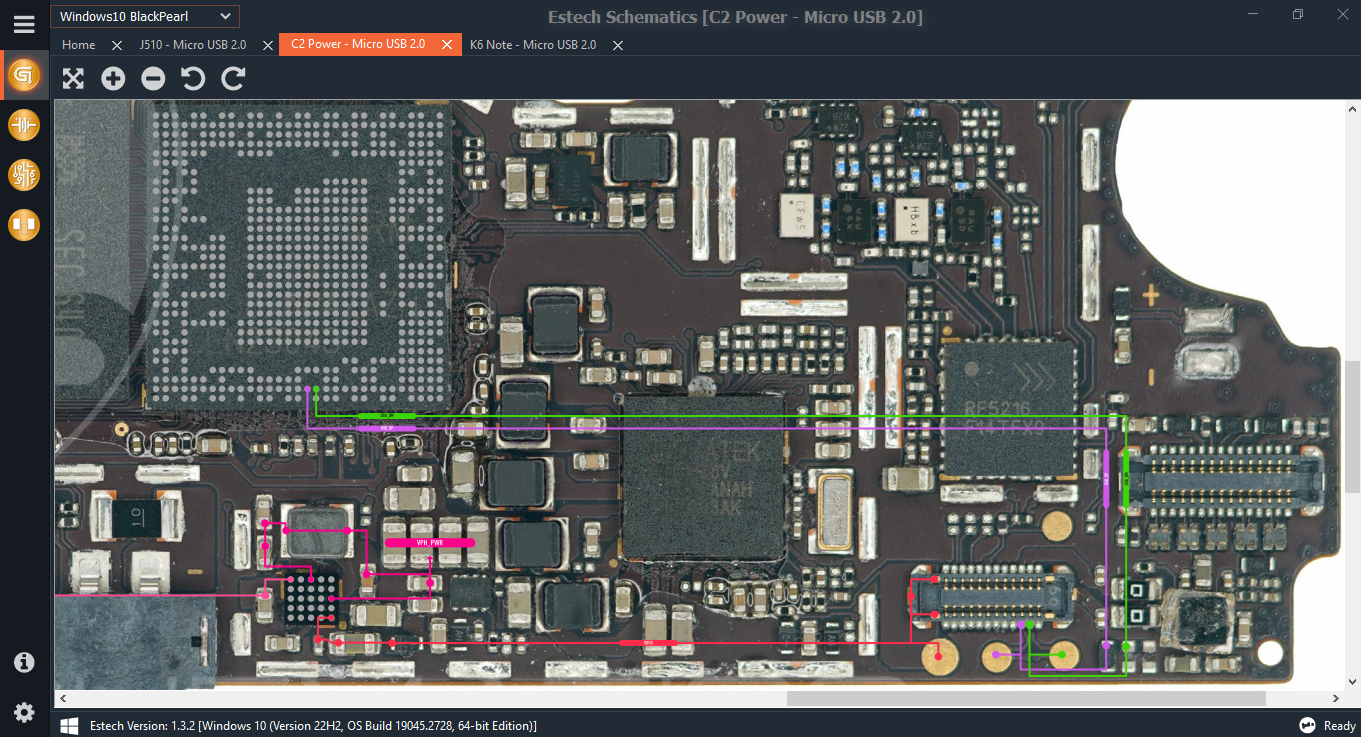Open the capacitor symbol sidebar icon
This screenshot has height=737, width=1361.
24,125
